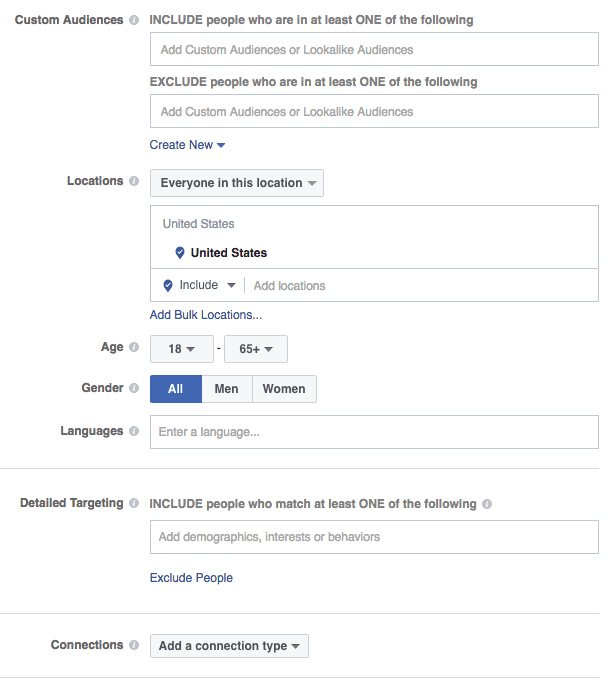Viewport: 614px width, 686px height.
Task: Open the maximum age 65+ dropdown
Action: coord(256,349)
